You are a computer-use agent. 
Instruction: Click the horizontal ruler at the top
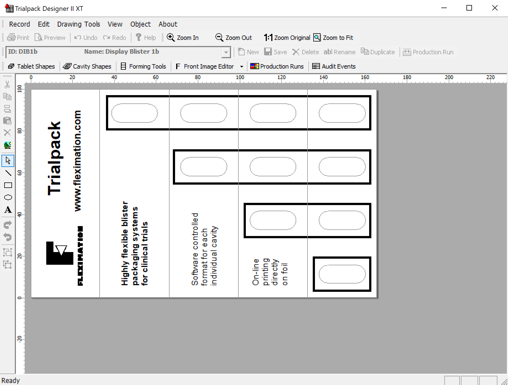pos(261,78)
